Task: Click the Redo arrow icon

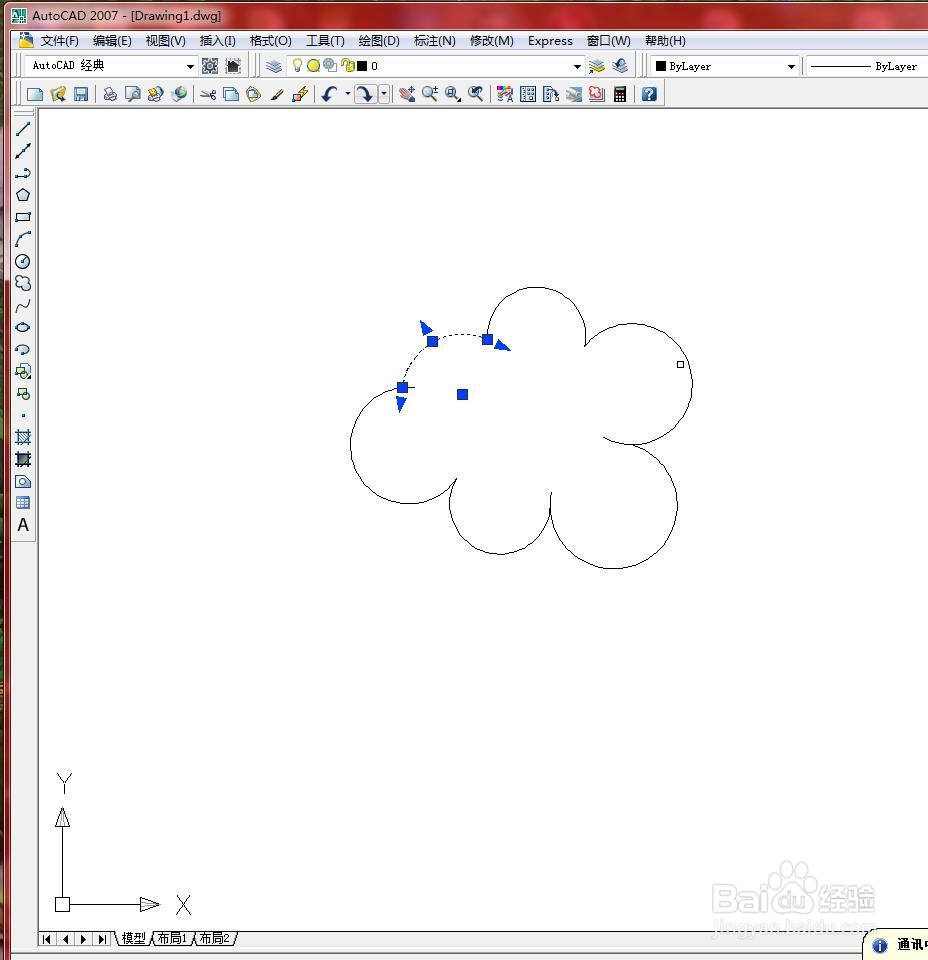Action: click(365, 94)
